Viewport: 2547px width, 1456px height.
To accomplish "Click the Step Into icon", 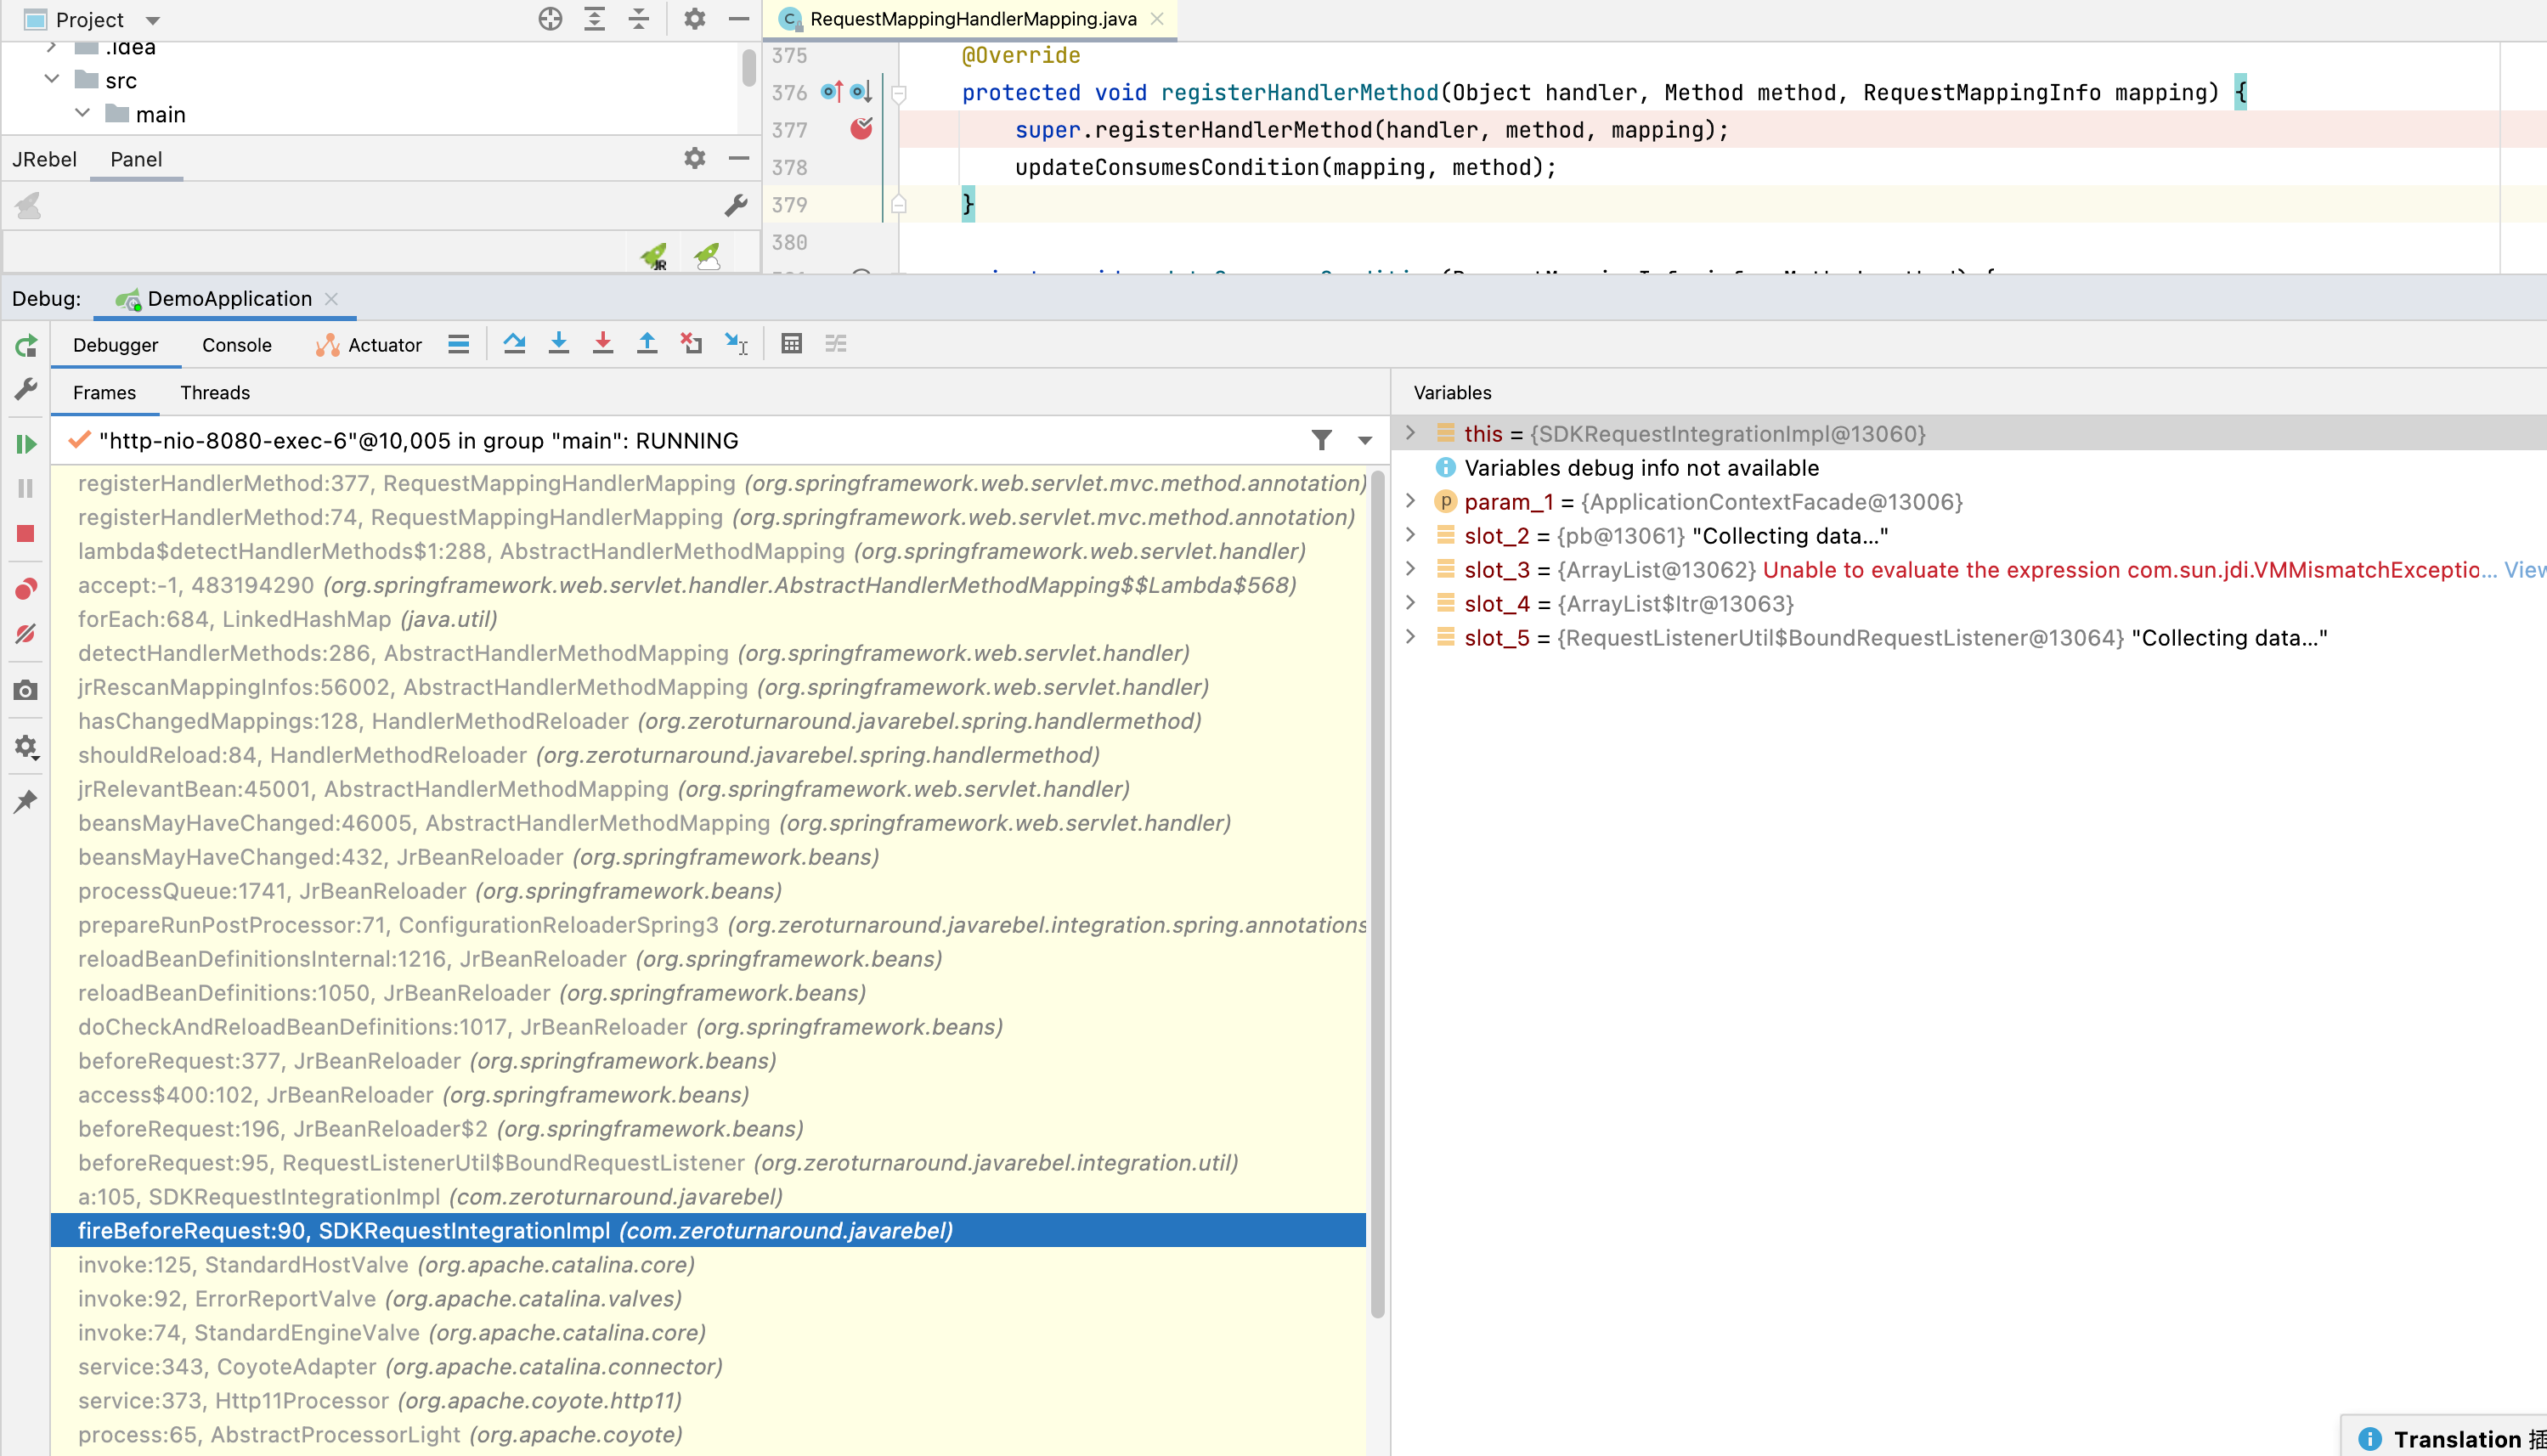I will click(559, 344).
